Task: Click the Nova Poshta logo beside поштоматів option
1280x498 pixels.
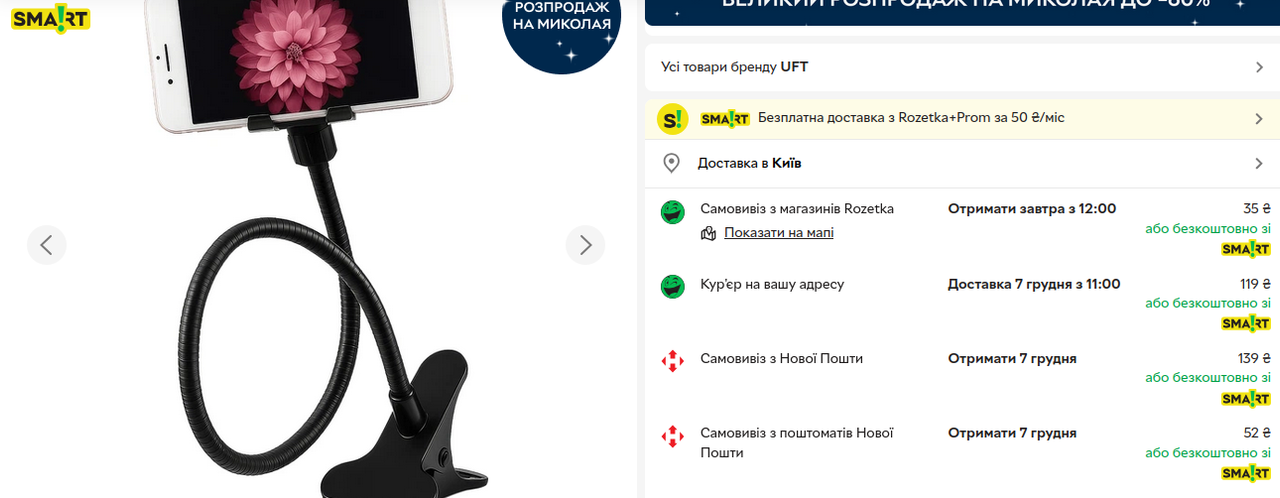Action: click(x=672, y=435)
